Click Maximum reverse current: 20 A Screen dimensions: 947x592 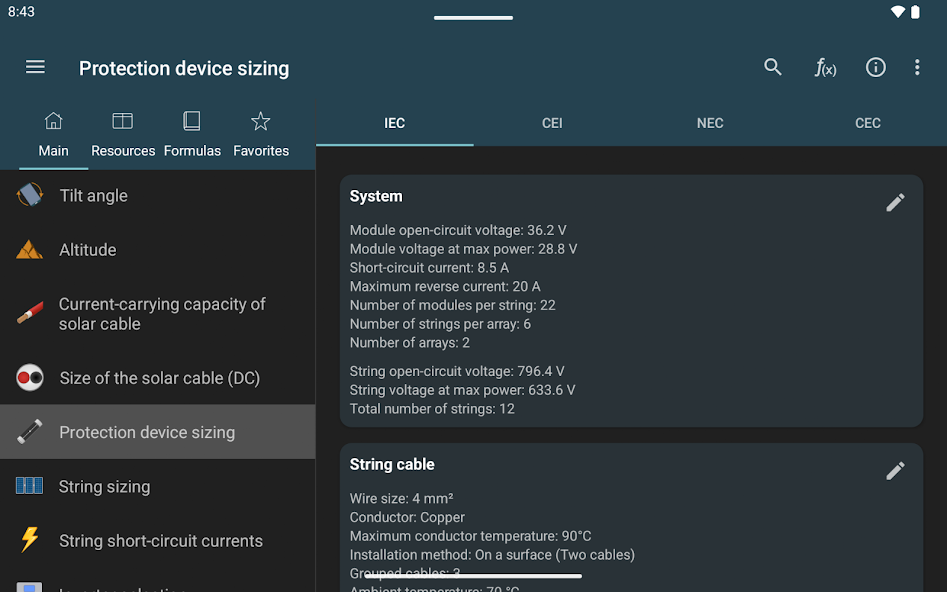pyautogui.click(x=445, y=286)
